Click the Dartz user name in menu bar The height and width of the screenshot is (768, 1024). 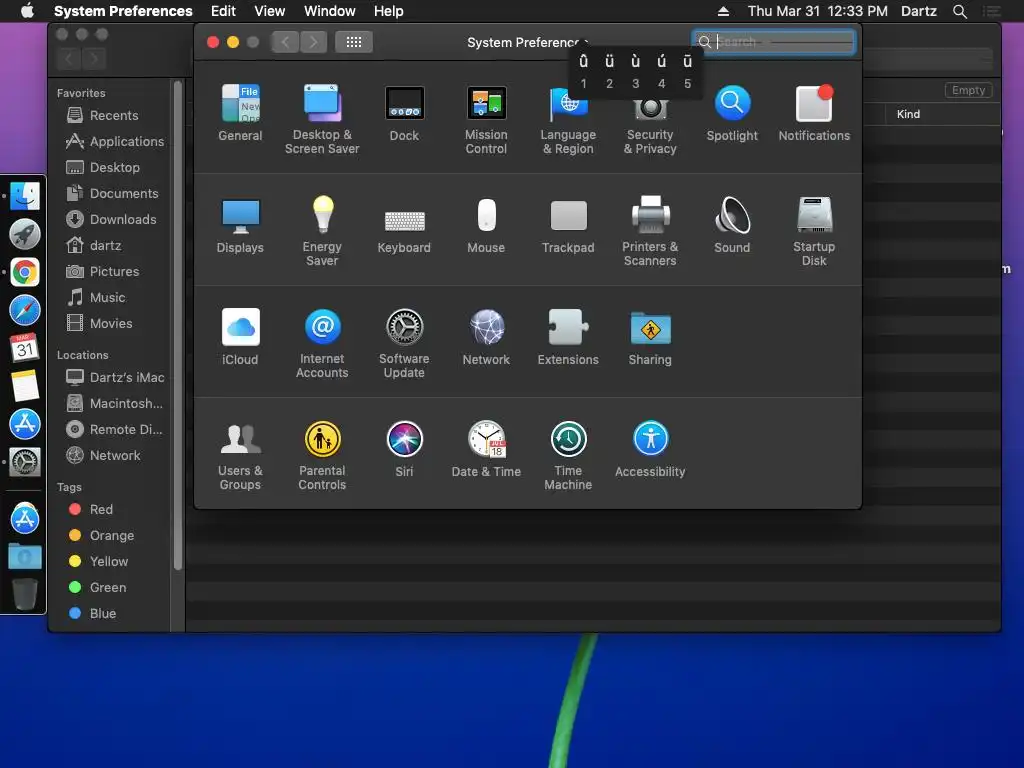tap(918, 11)
